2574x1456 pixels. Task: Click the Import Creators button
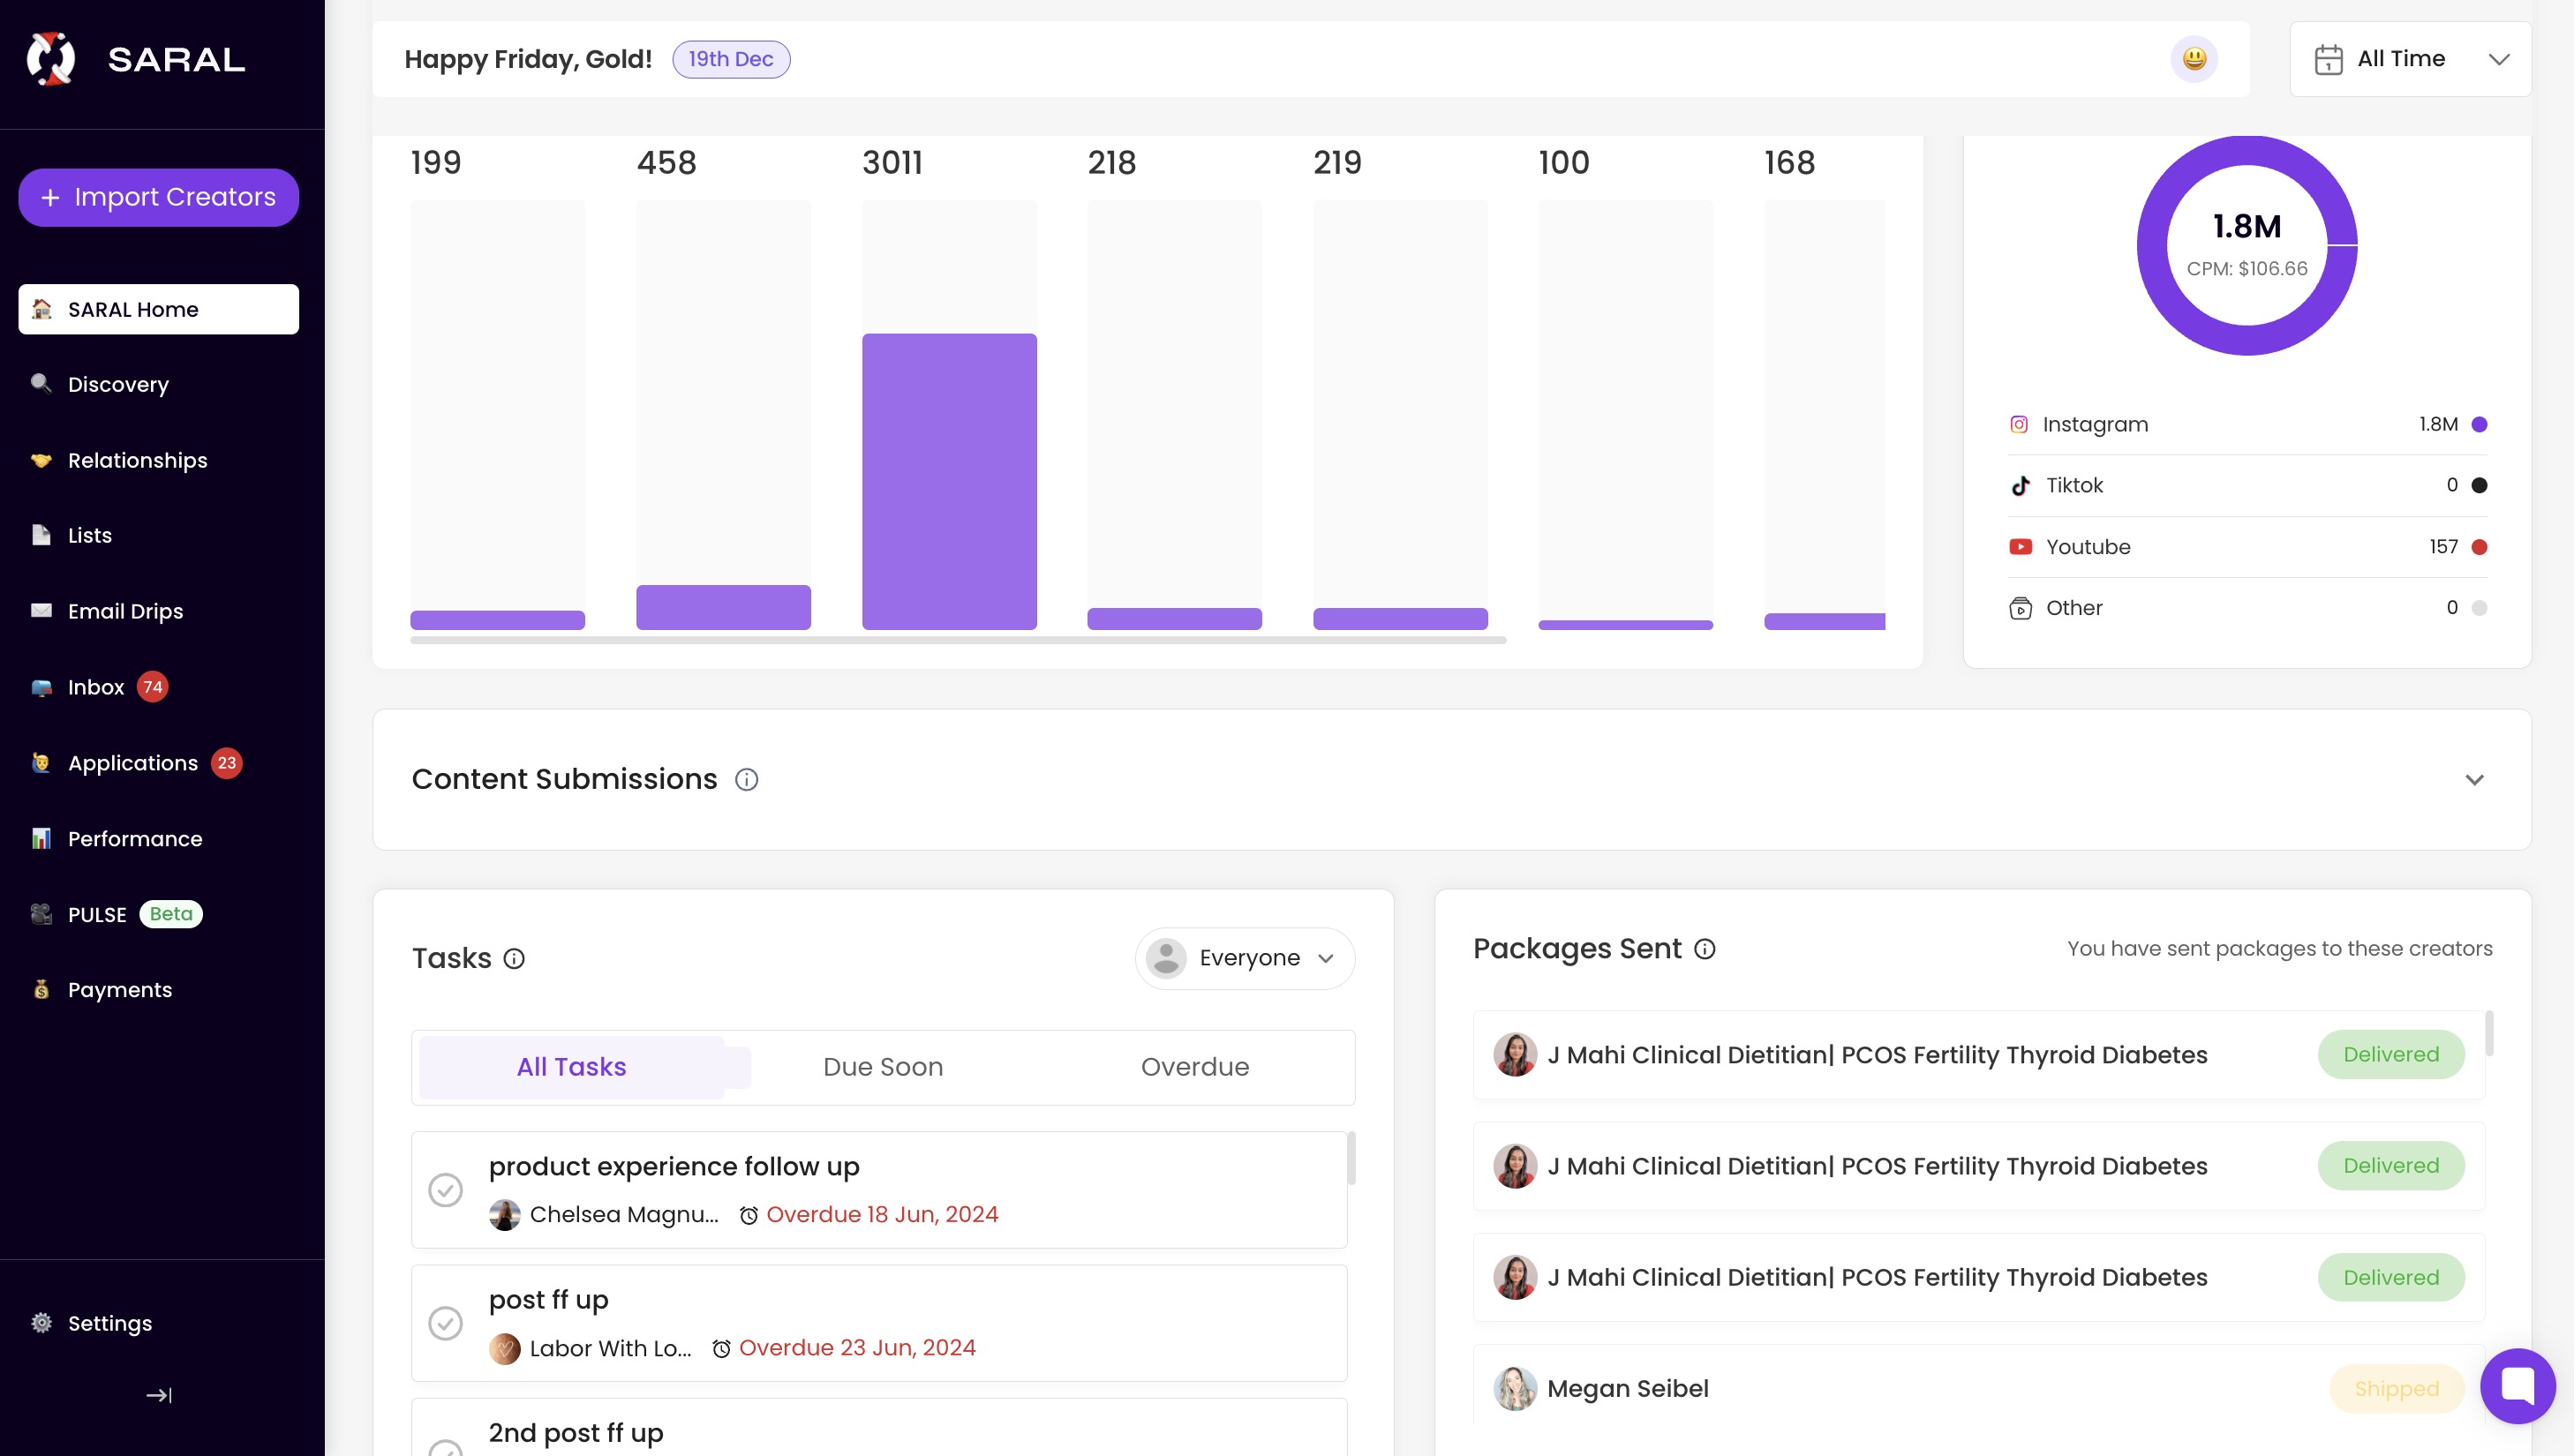158,197
